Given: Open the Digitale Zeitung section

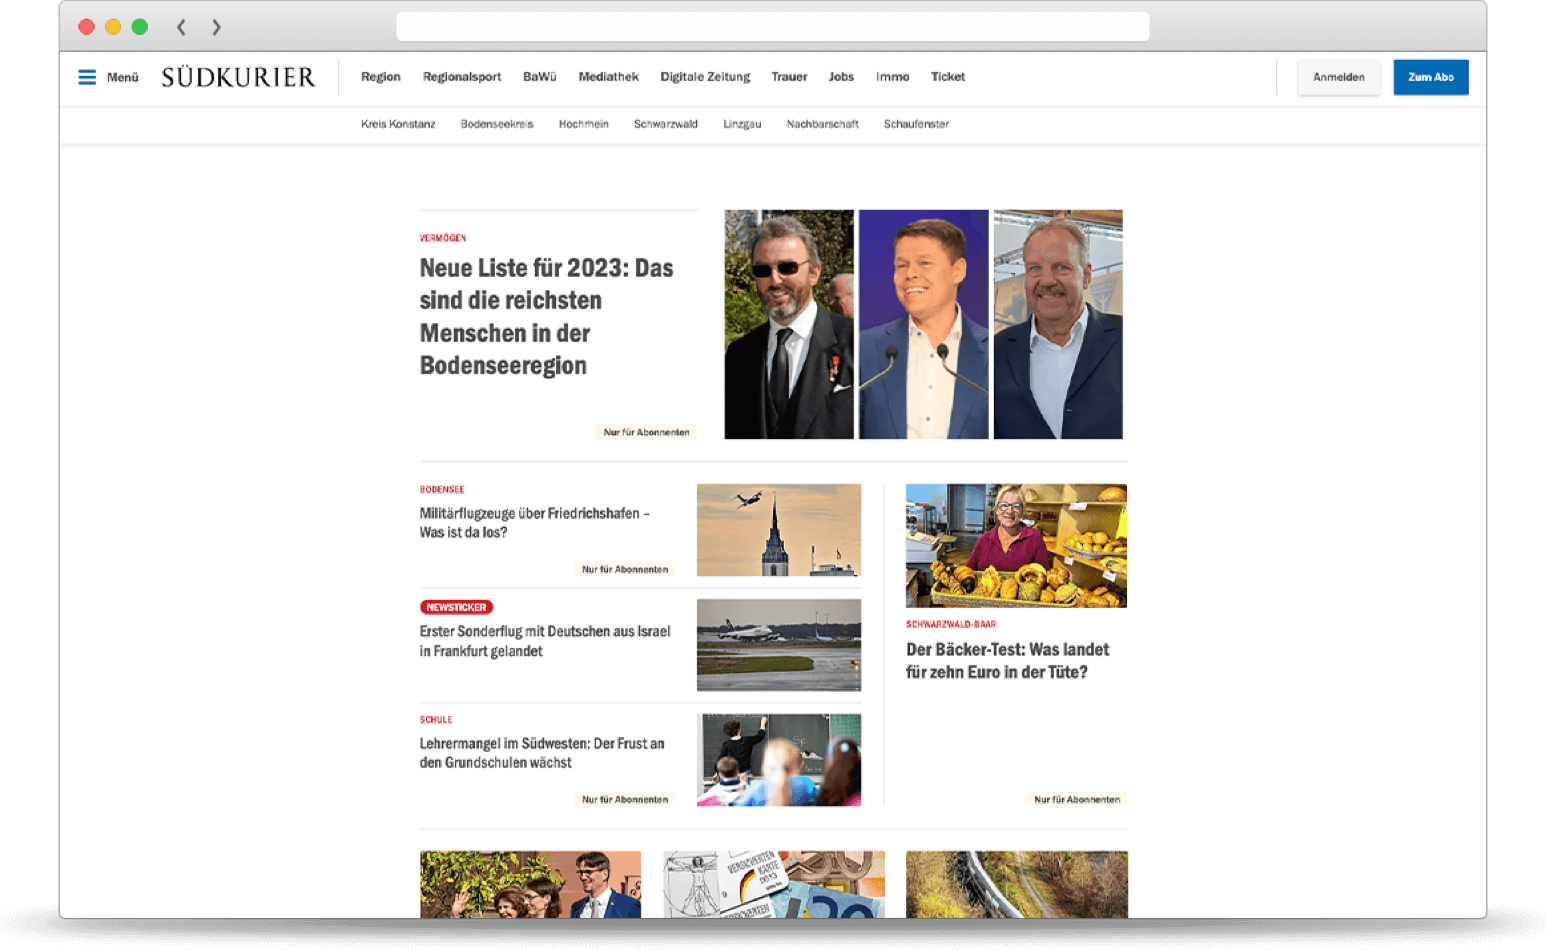Looking at the screenshot, I should click(705, 76).
